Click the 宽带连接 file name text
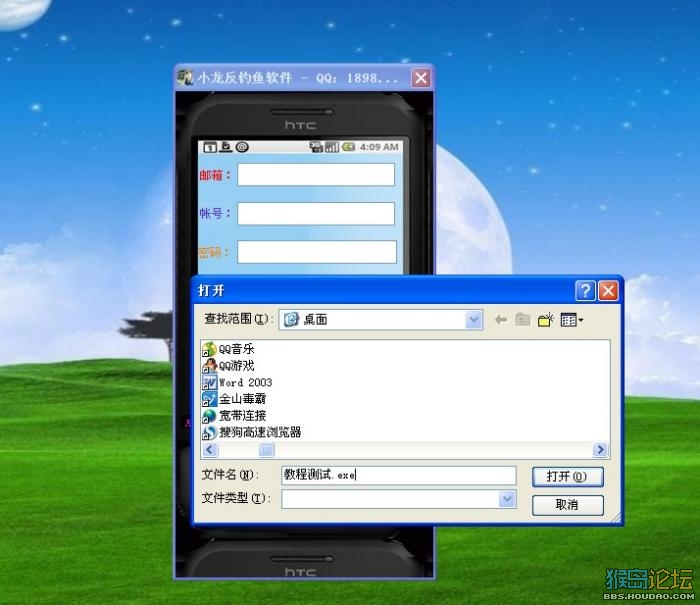 pyautogui.click(x=242, y=416)
